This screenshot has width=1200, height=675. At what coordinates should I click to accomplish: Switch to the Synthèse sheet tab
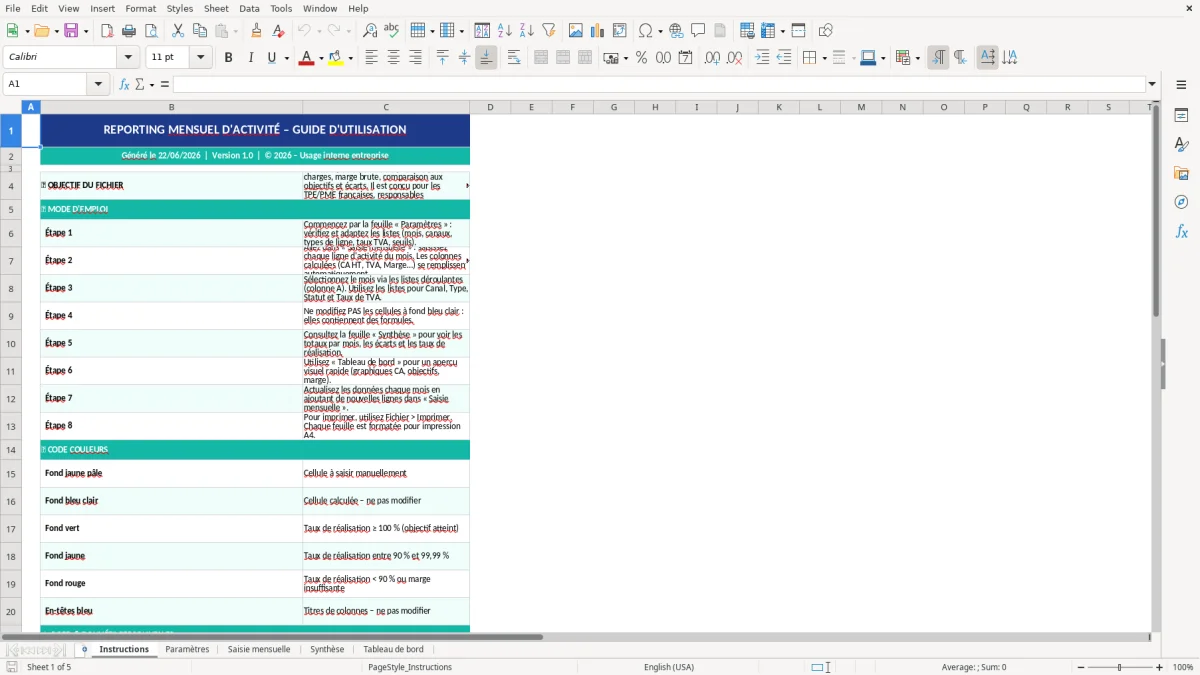[327, 649]
